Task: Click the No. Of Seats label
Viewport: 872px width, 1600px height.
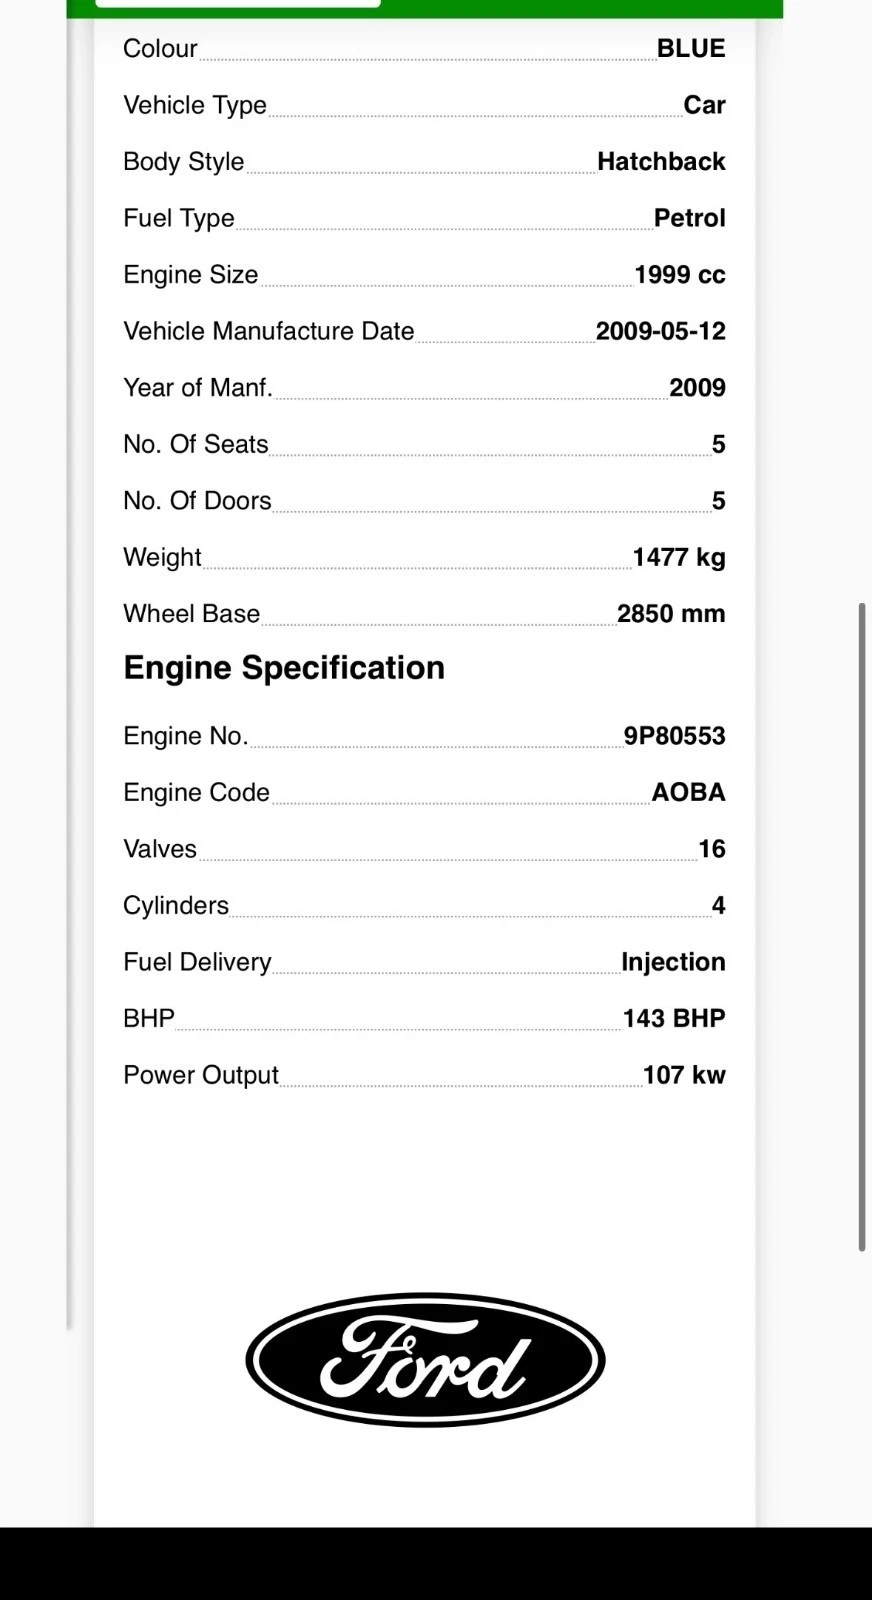Action: point(196,444)
